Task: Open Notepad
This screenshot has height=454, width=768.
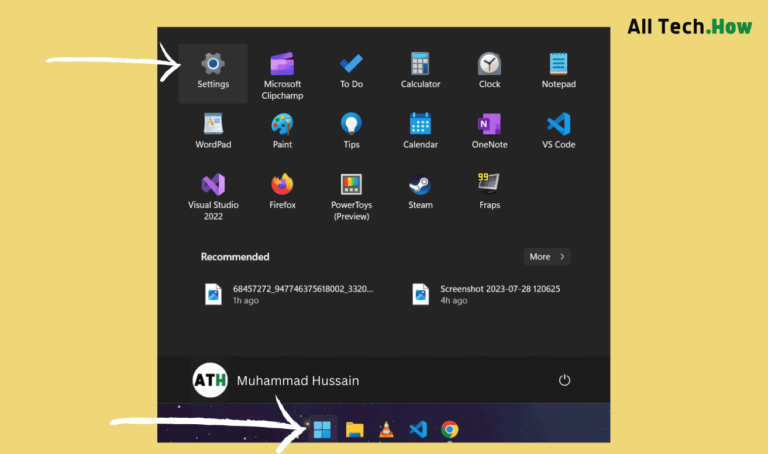Action: tap(558, 71)
